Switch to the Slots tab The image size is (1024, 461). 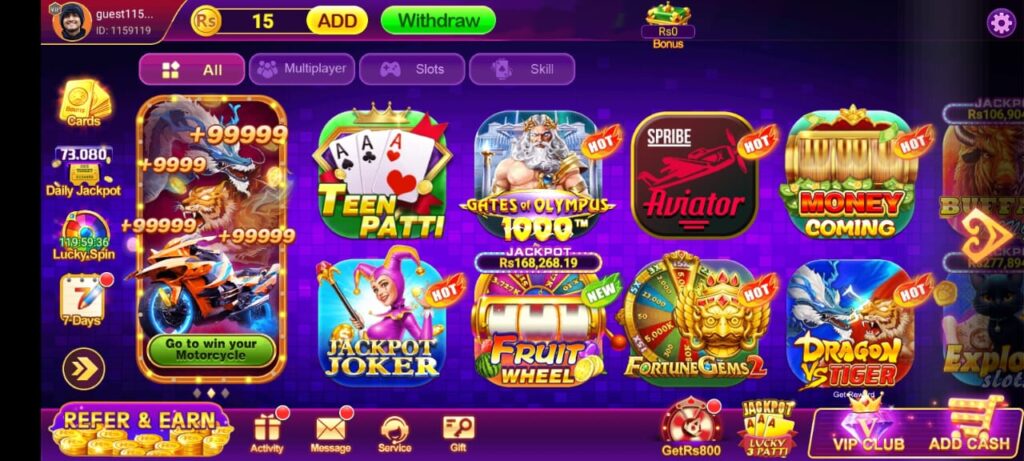click(412, 69)
